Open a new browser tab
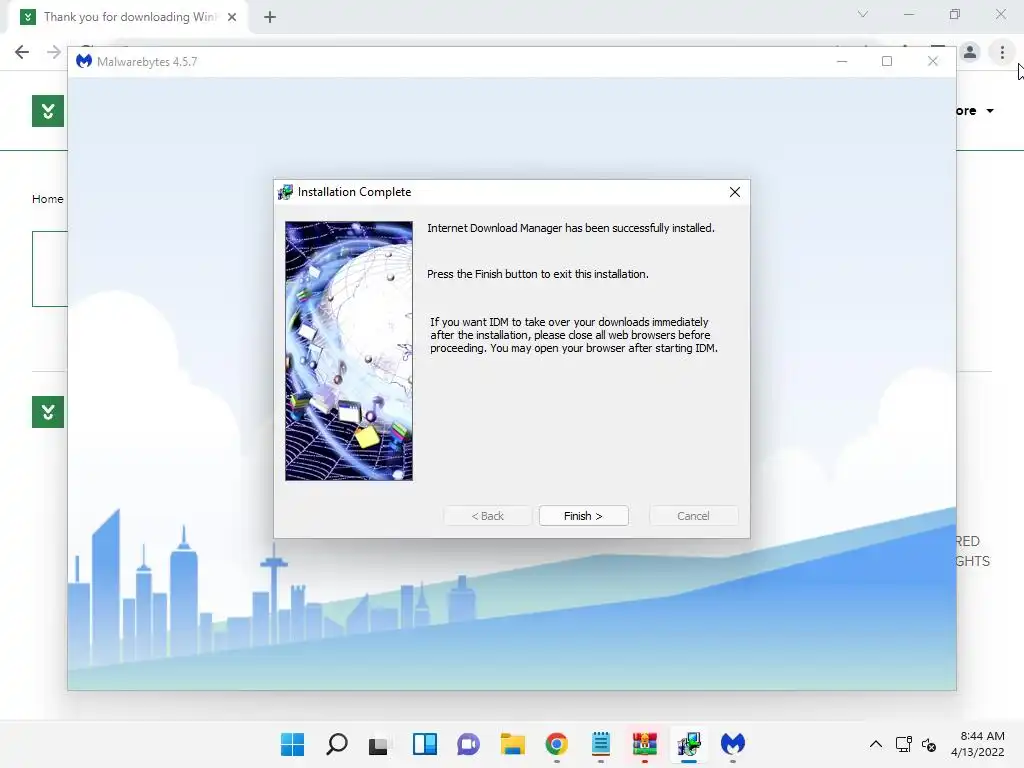 [270, 17]
